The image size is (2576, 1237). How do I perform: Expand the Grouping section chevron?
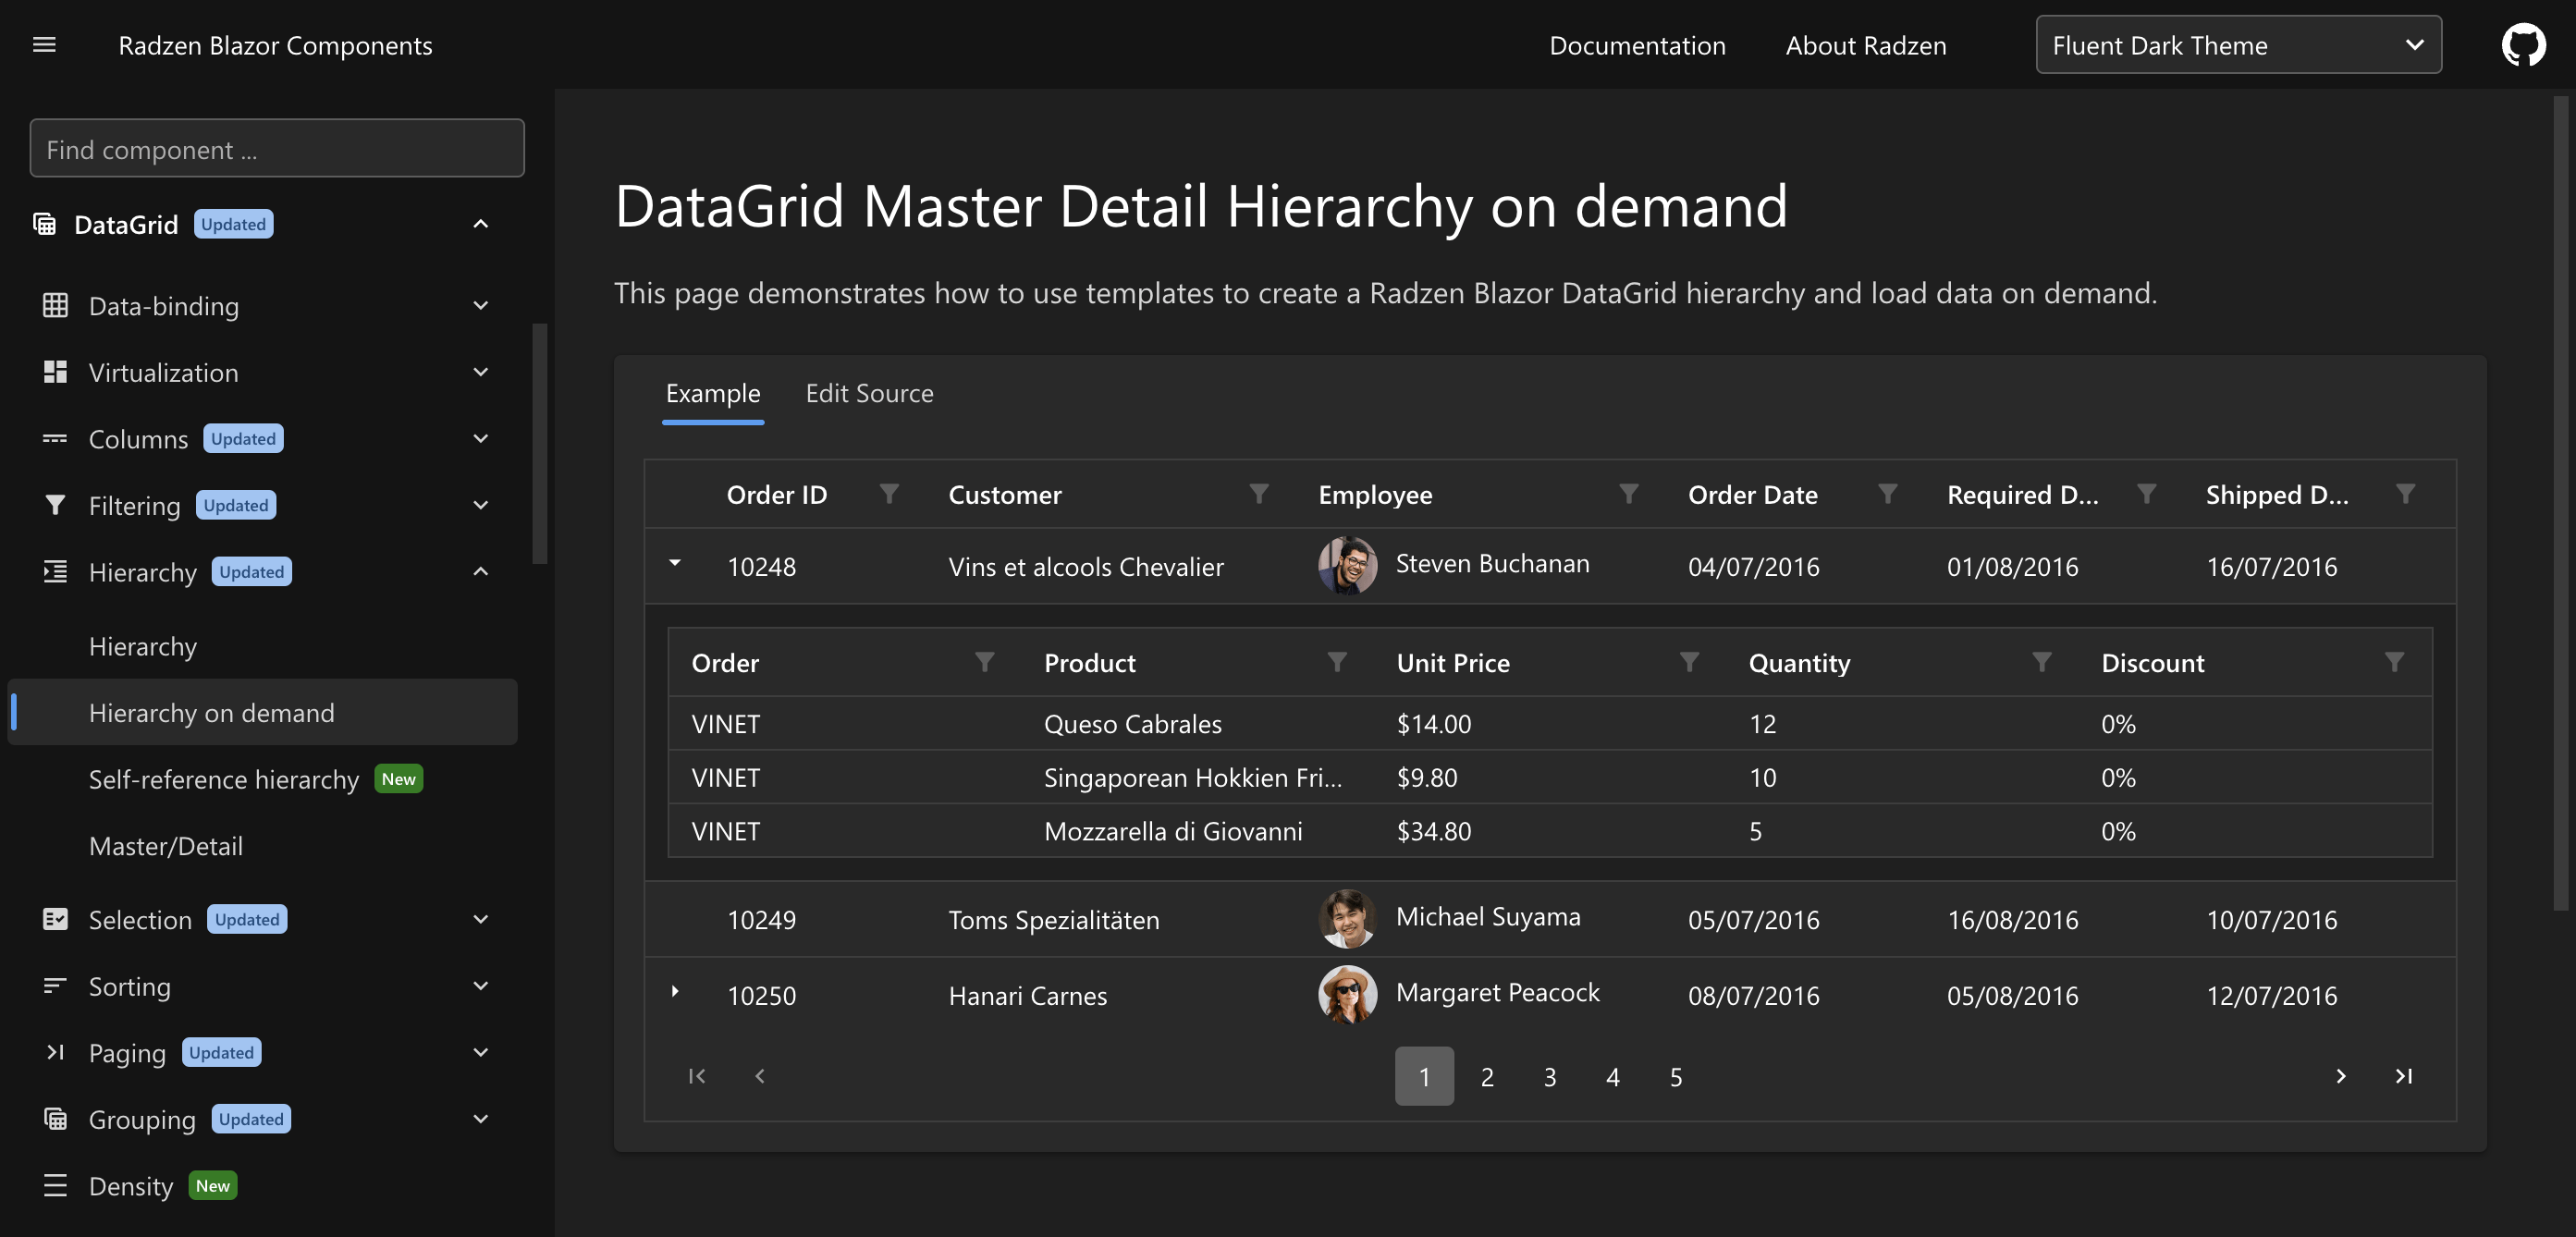[481, 1119]
